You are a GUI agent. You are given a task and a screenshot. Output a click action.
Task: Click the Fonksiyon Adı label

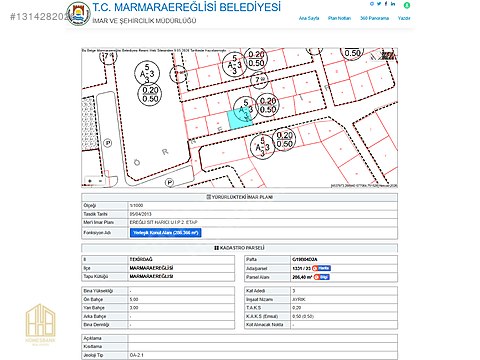point(97,233)
